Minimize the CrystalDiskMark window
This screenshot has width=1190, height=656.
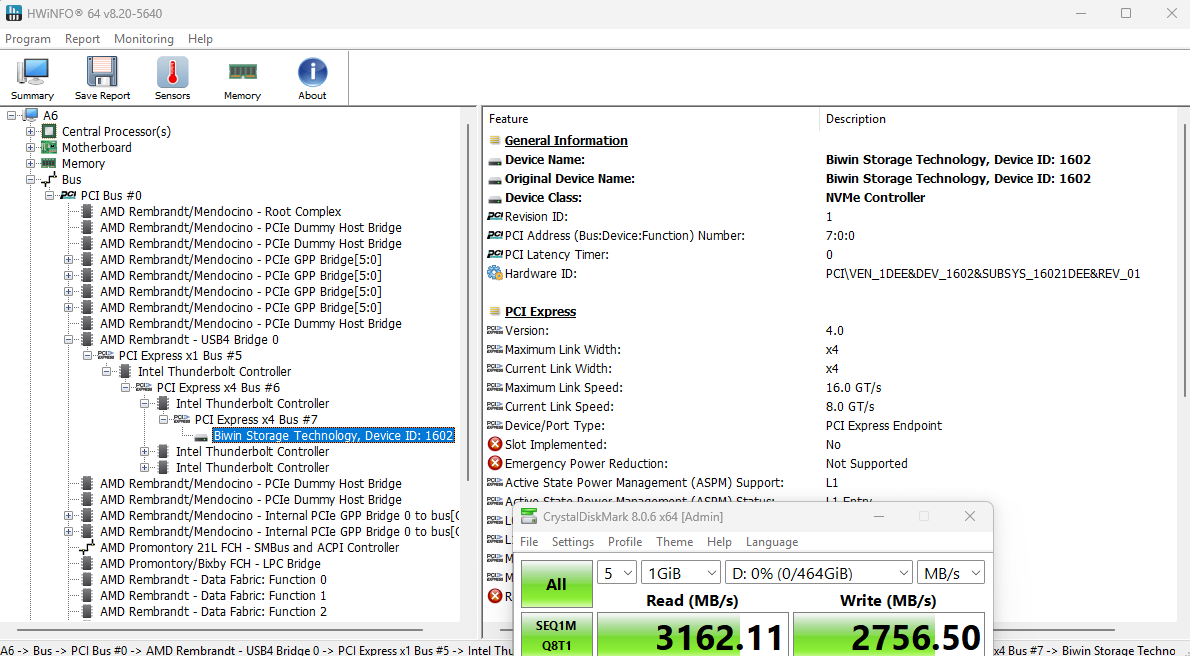click(x=879, y=516)
